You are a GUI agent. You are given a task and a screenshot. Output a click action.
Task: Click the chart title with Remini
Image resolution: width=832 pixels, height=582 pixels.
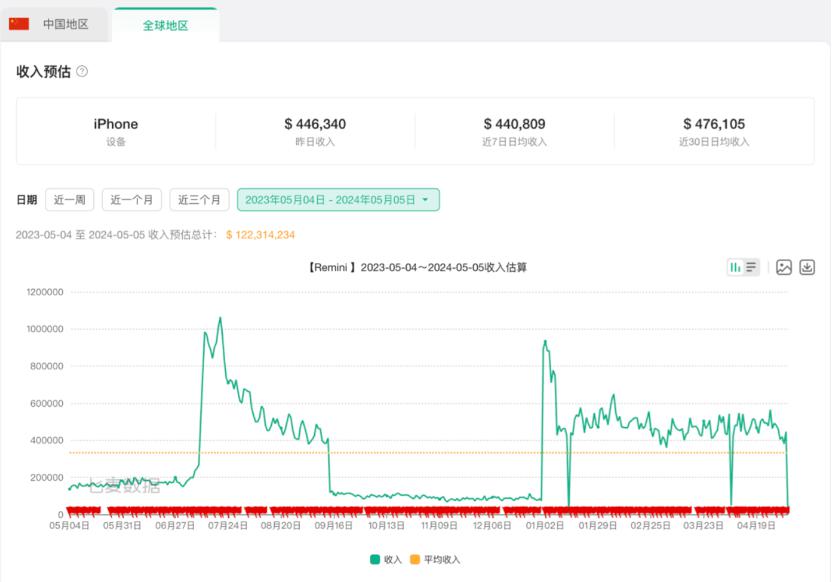click(x=416, y=267)
